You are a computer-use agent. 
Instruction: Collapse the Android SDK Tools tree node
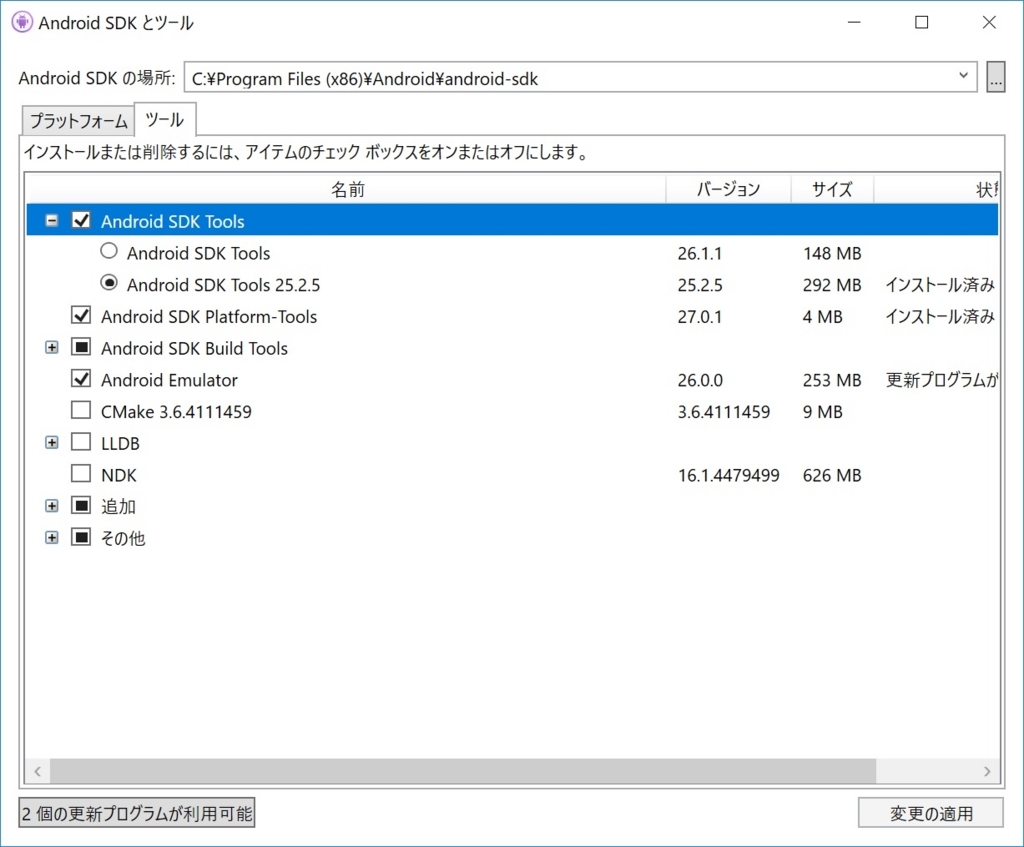52,221
